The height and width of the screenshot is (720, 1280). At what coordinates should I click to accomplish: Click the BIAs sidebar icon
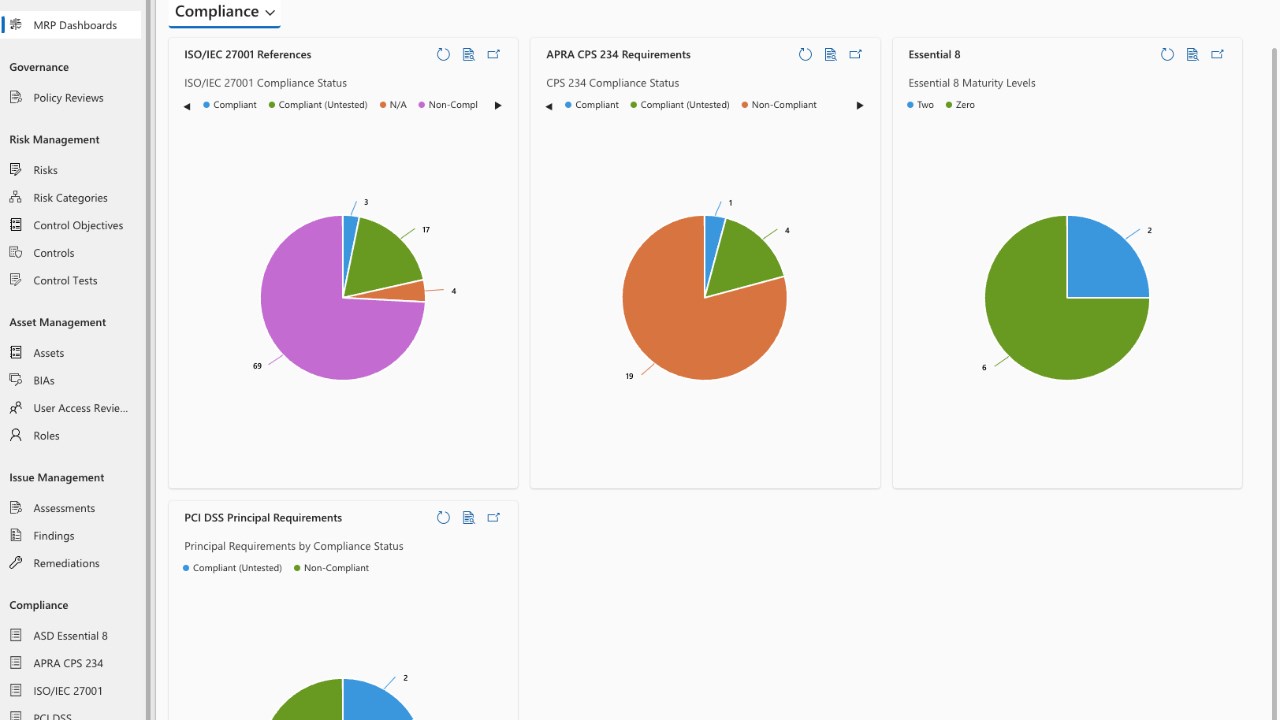click(16, 380)
